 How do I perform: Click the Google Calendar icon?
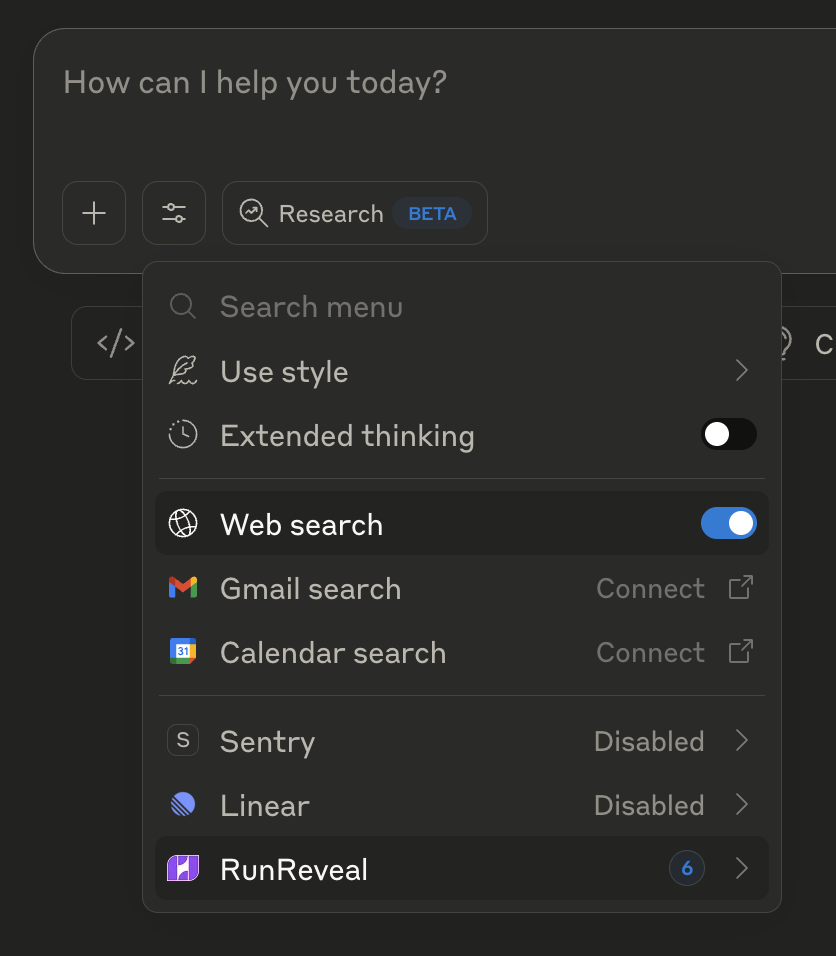click(x=183, y=652)
